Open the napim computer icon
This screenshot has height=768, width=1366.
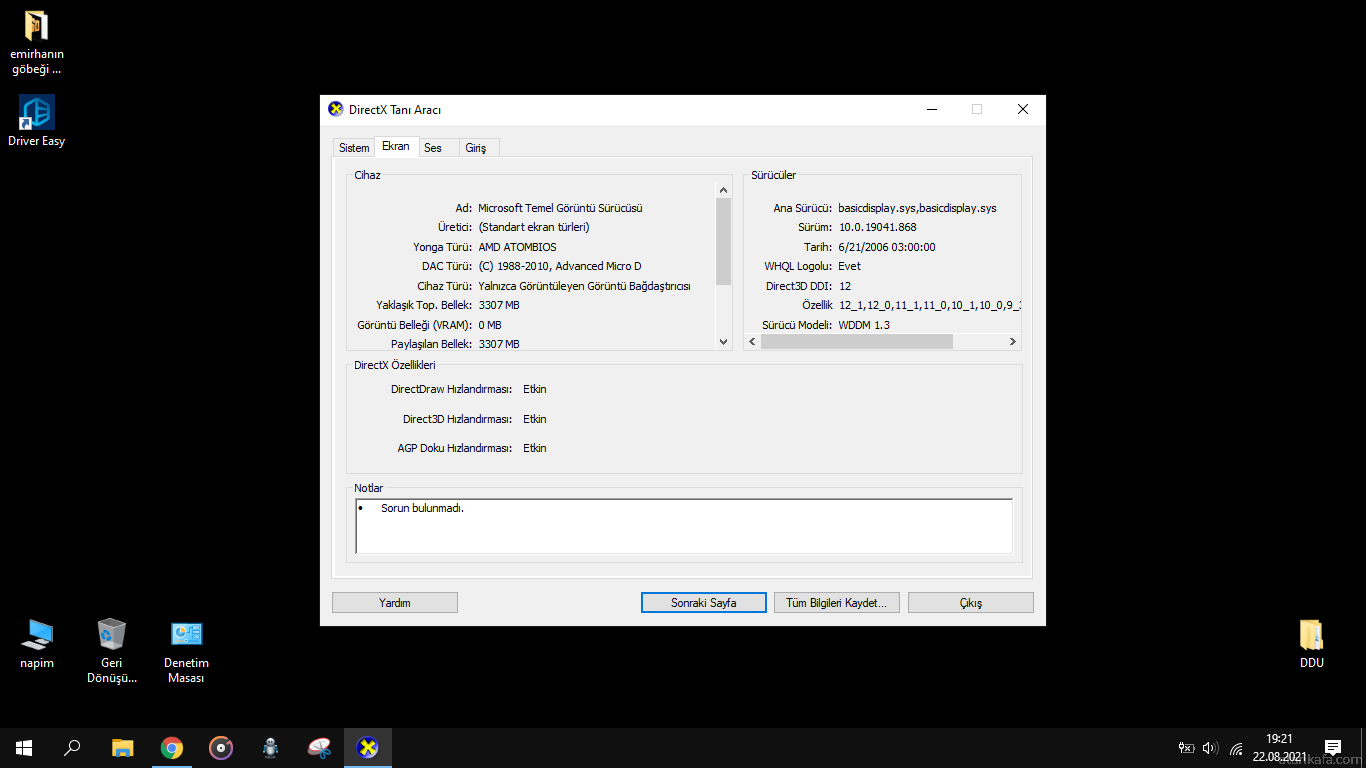(x=37, y=643)
